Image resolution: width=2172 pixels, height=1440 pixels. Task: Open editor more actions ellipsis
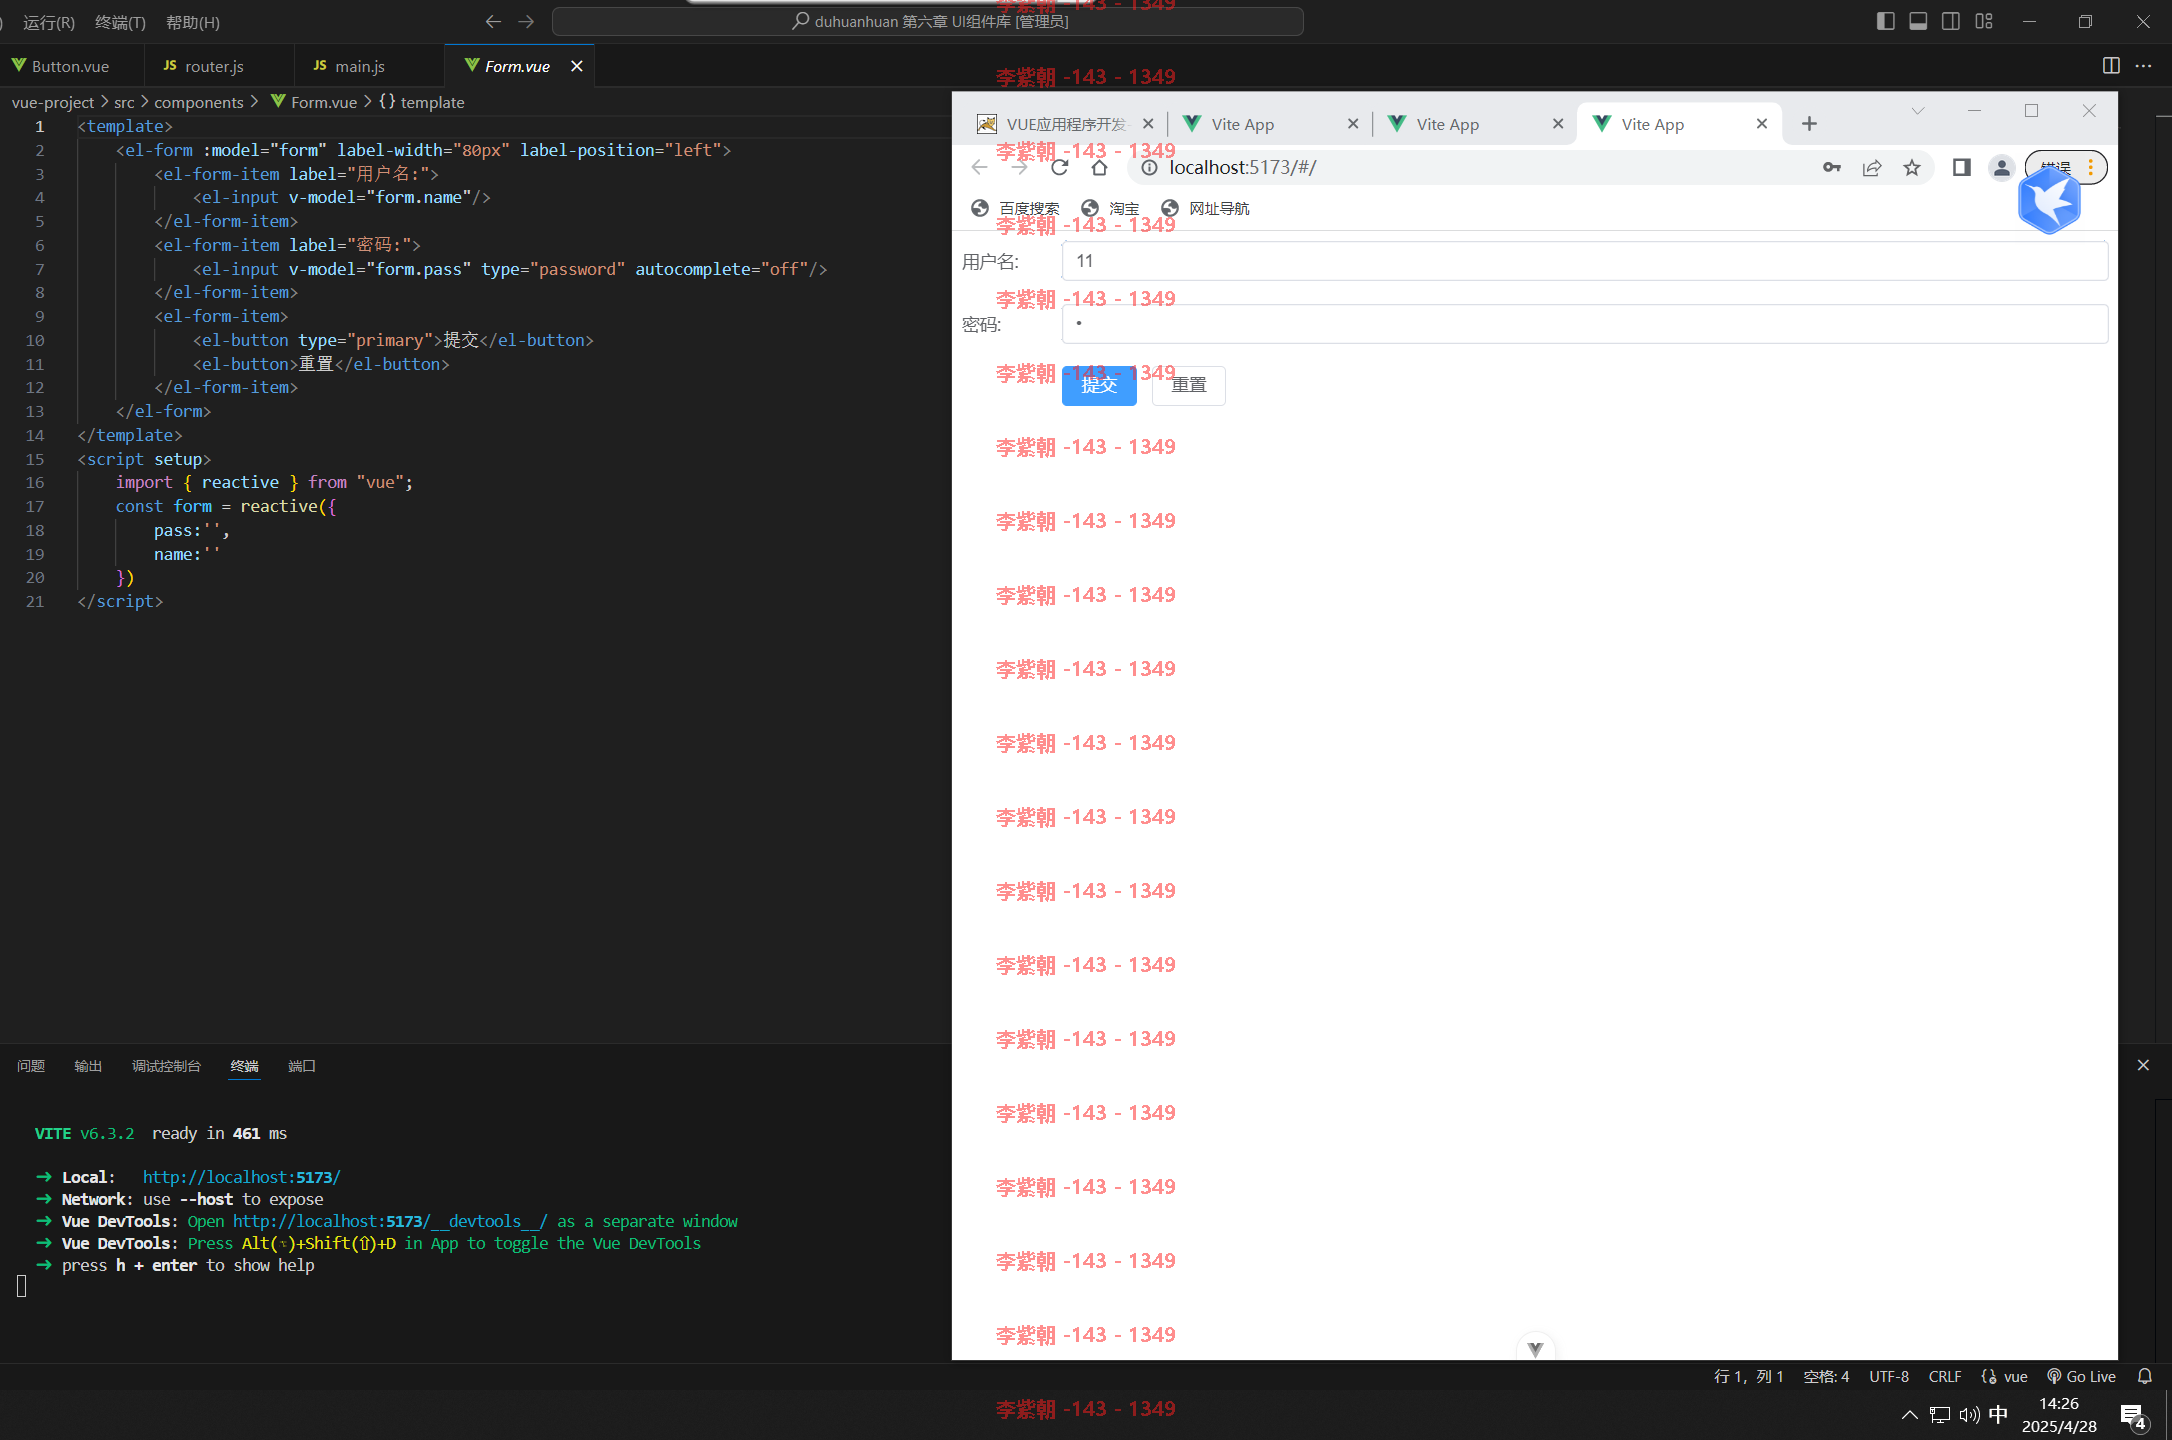pyautogui.click(x=2143, y=65)
